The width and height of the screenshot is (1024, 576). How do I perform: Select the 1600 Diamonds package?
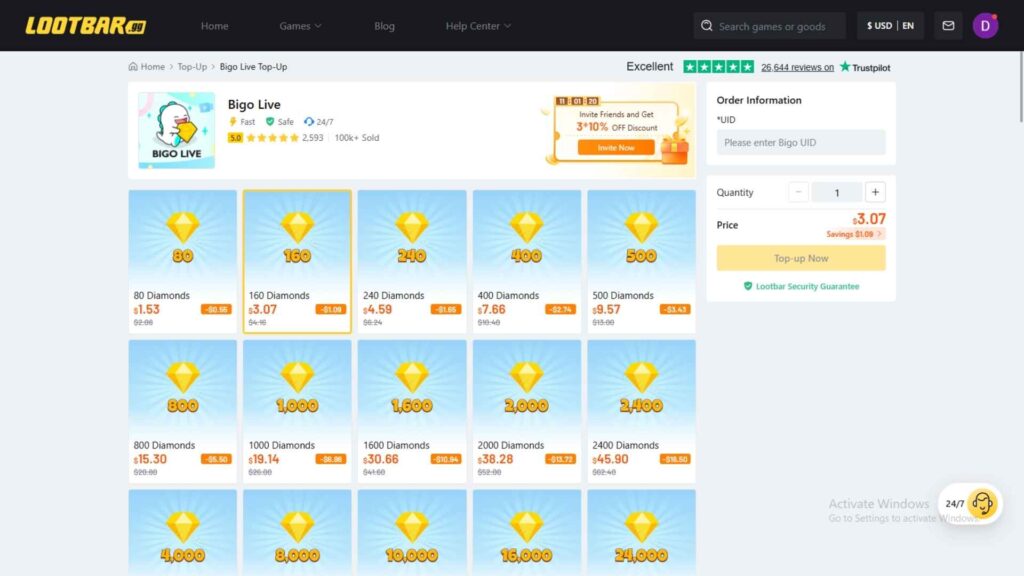pos(412,411)
